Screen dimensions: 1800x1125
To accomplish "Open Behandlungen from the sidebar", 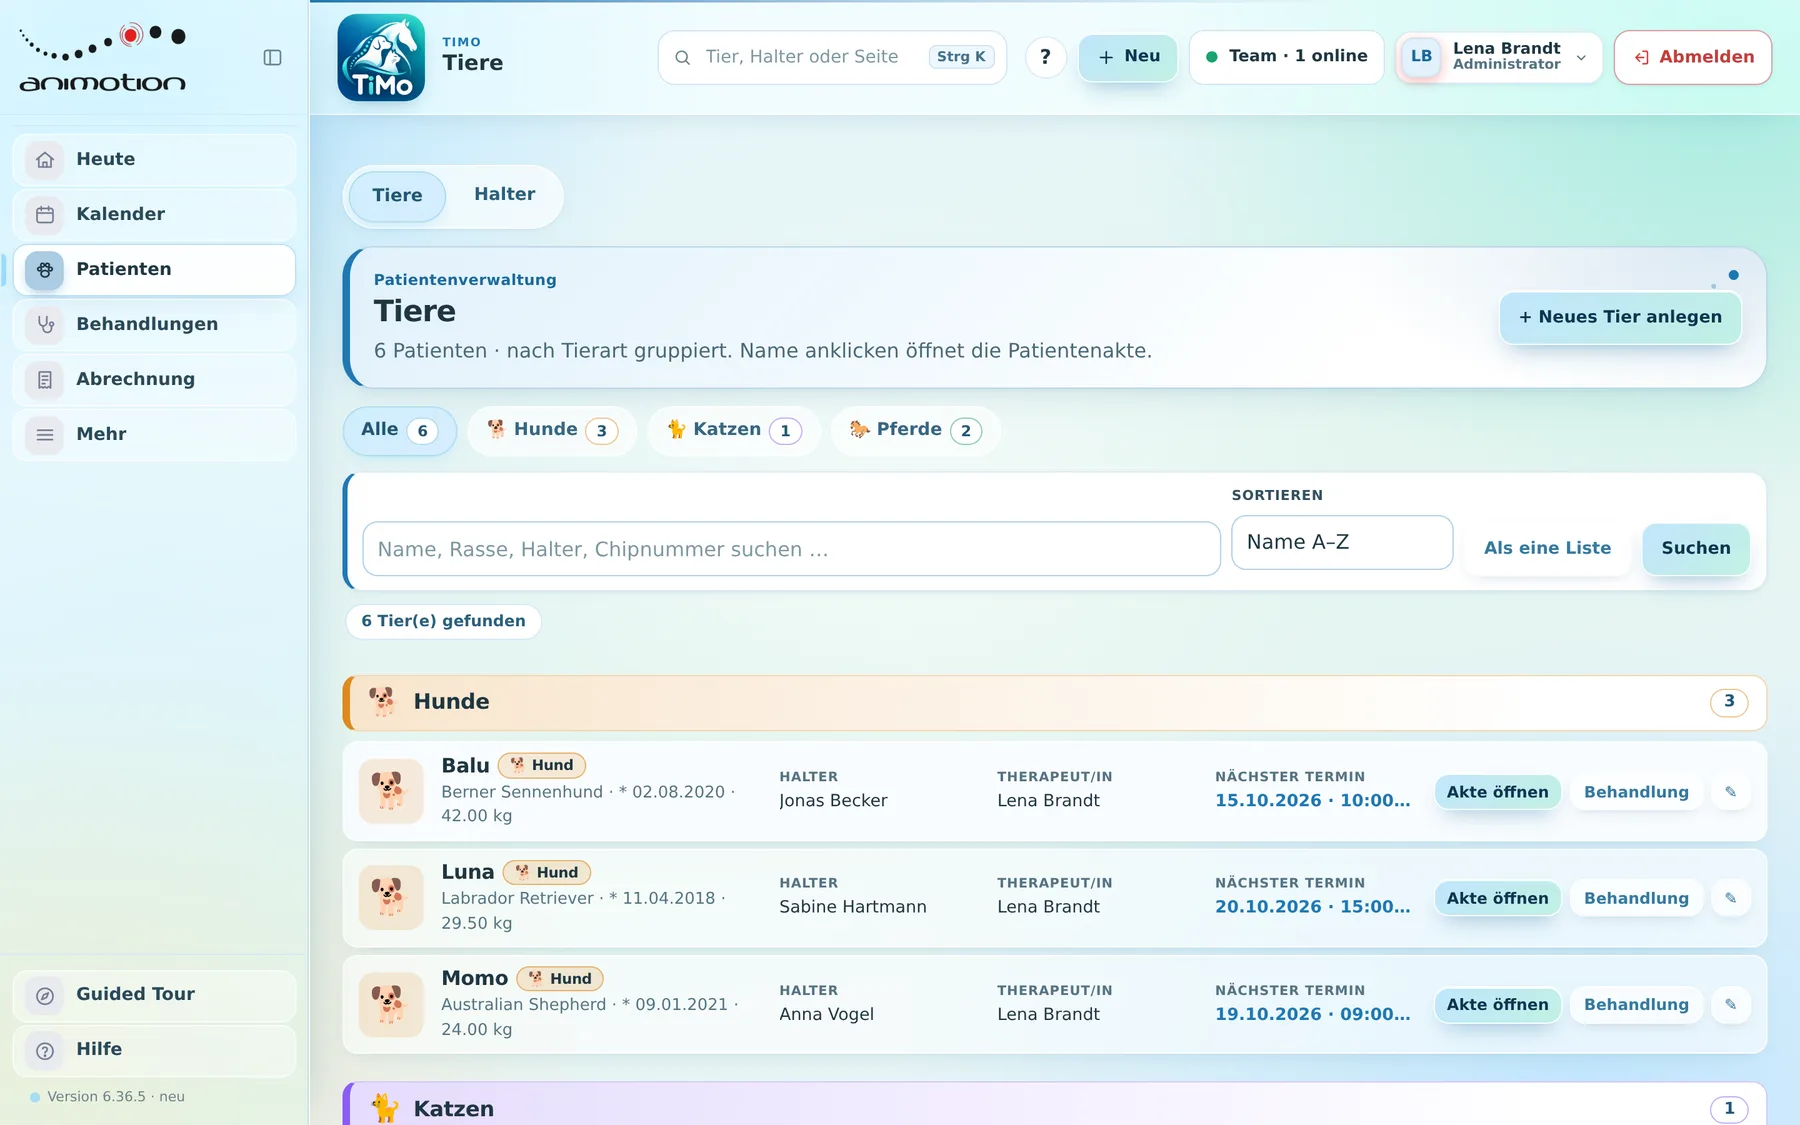I will (x=155, y=324).
